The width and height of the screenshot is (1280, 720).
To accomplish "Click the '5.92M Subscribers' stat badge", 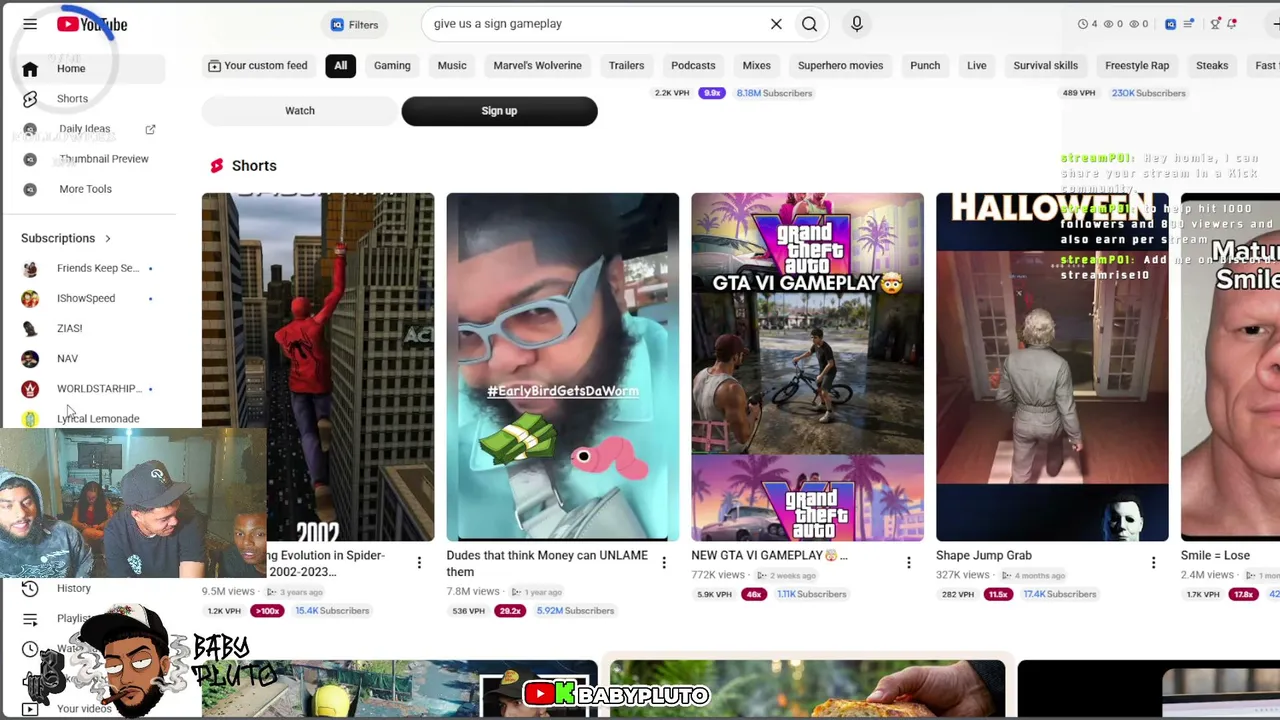I will point(575,611).
